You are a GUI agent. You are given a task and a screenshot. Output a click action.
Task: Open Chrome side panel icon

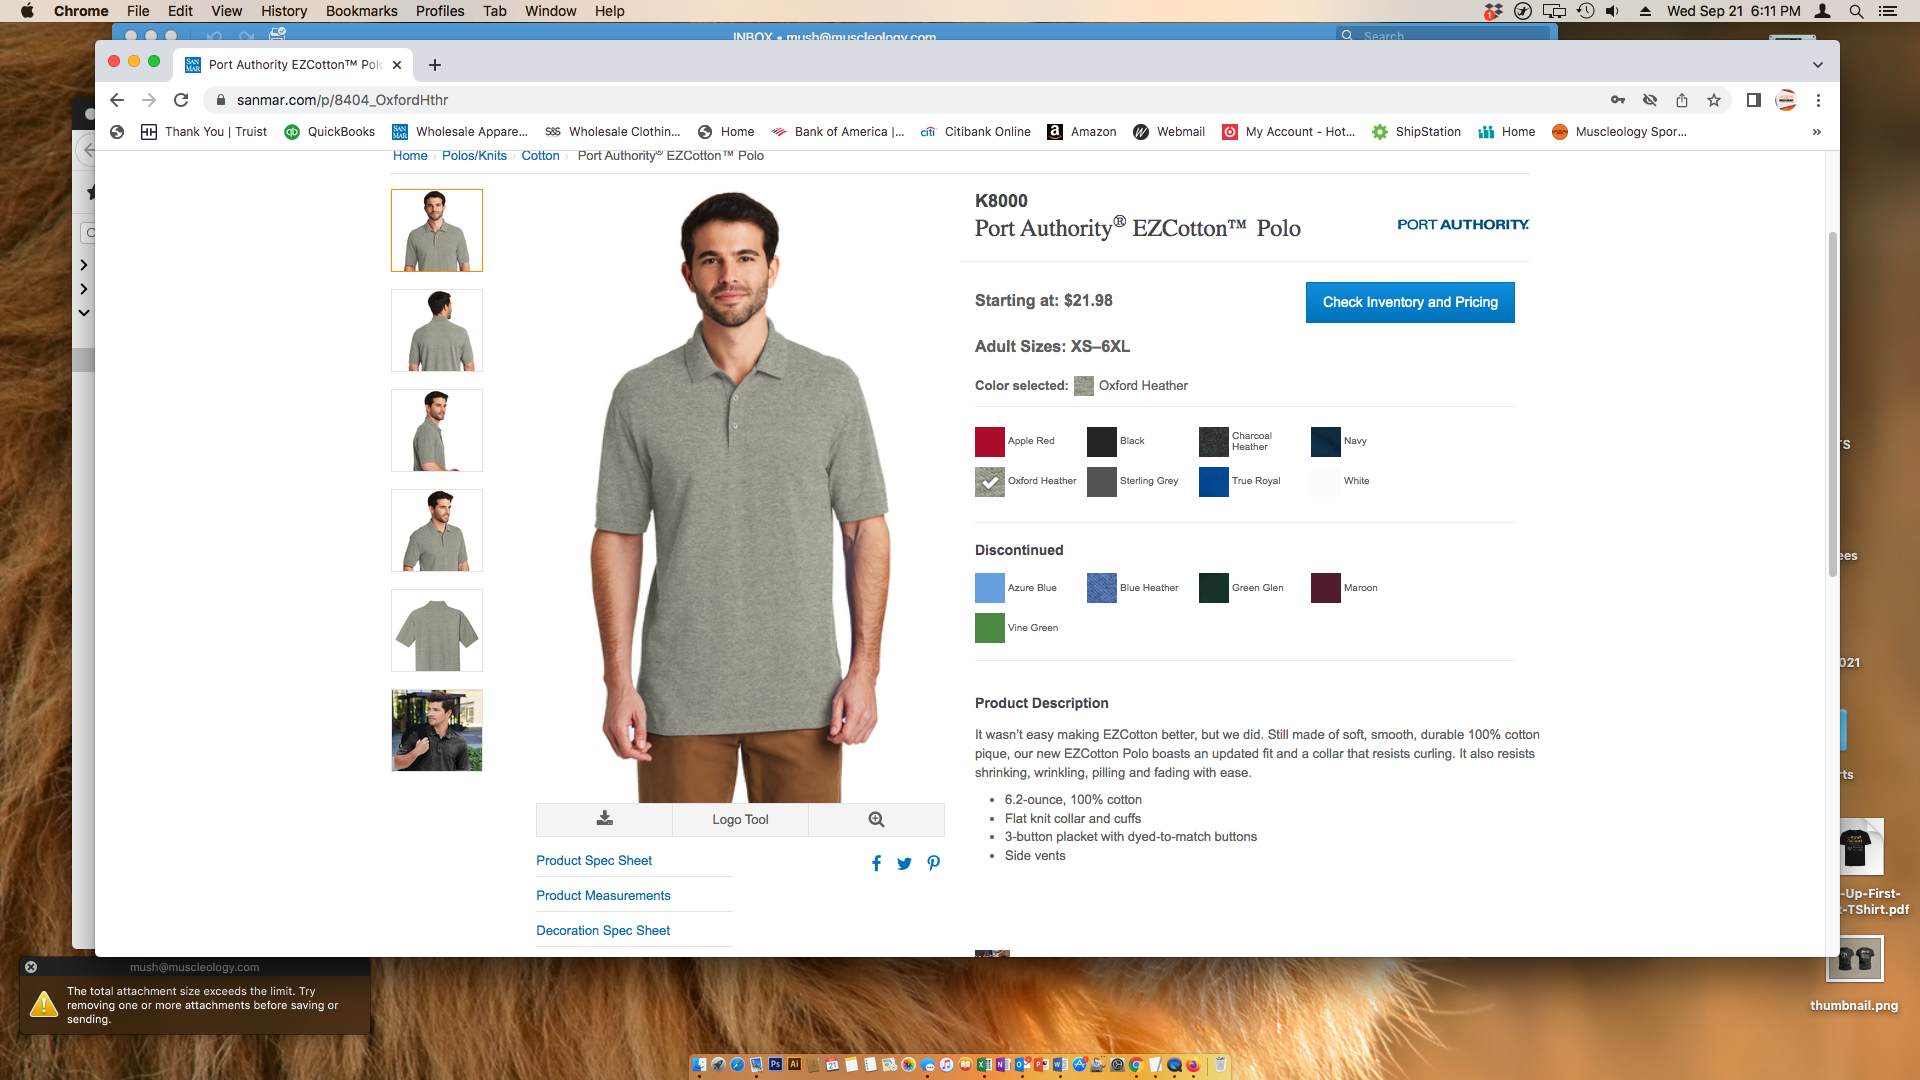pyautogui.click(x=1753, y=100)
